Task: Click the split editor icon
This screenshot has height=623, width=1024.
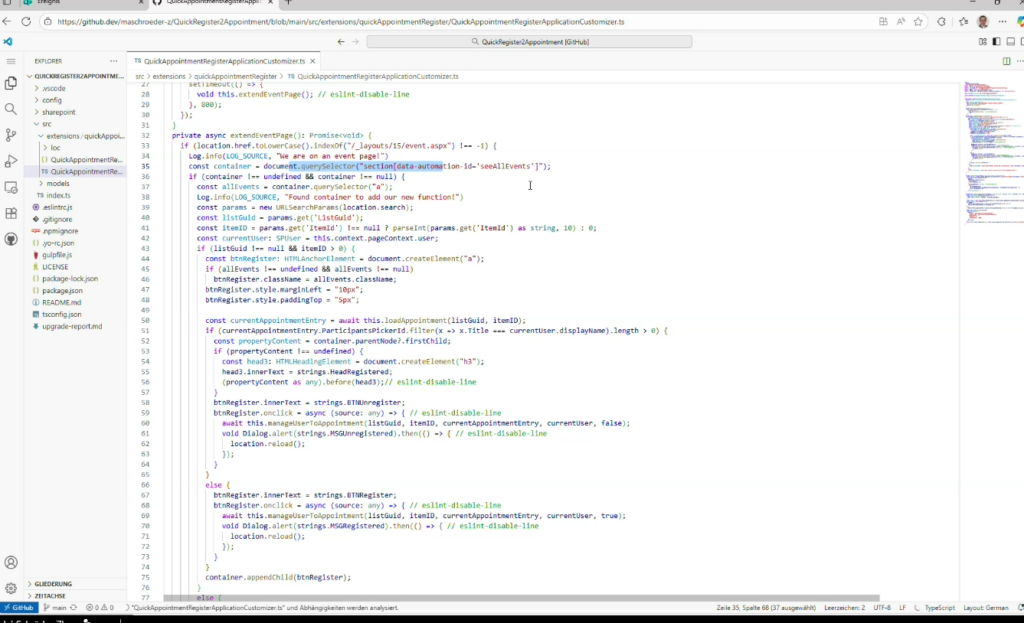Action: 1006,61
